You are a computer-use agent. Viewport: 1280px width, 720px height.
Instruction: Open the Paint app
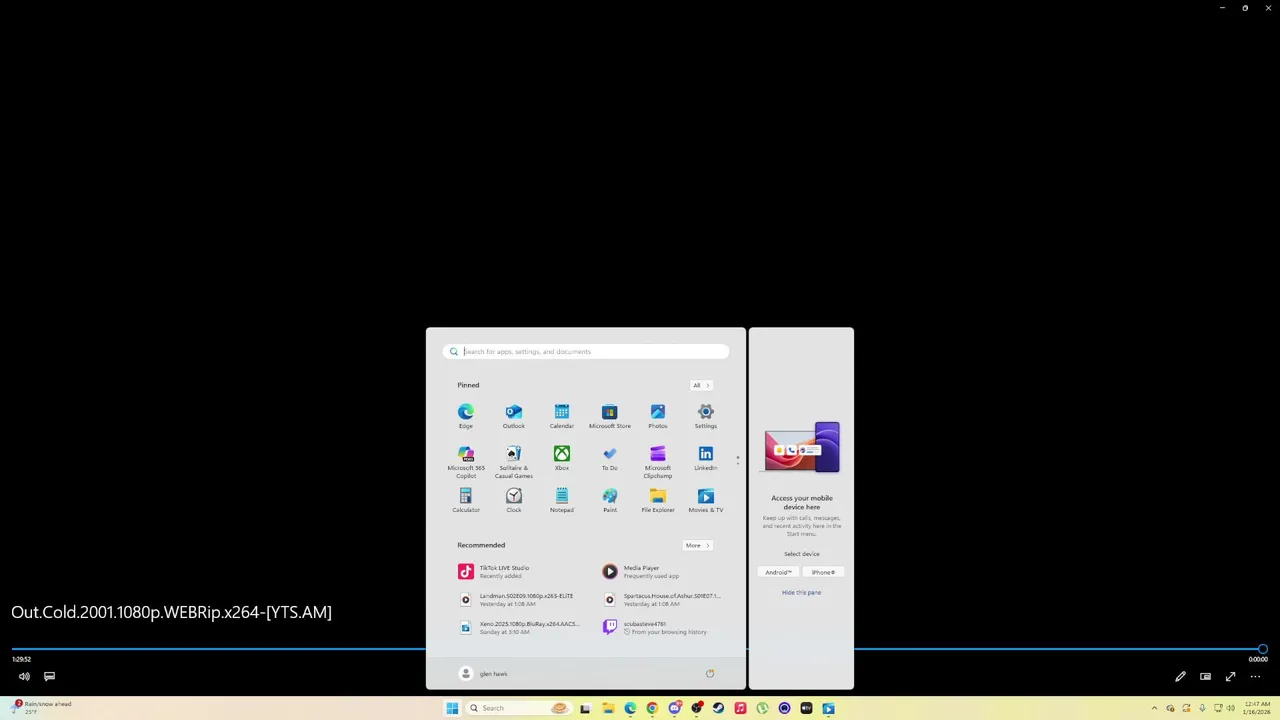(610, 501)
